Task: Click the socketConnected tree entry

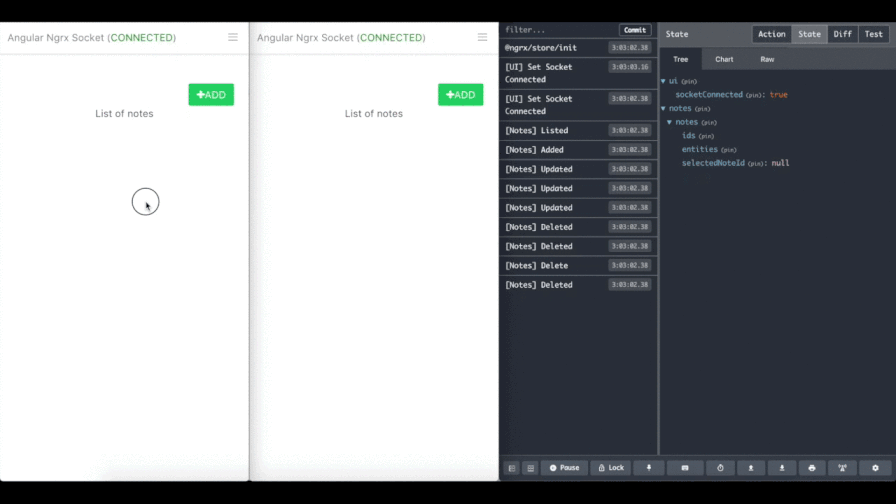Action: pos(709,95)
